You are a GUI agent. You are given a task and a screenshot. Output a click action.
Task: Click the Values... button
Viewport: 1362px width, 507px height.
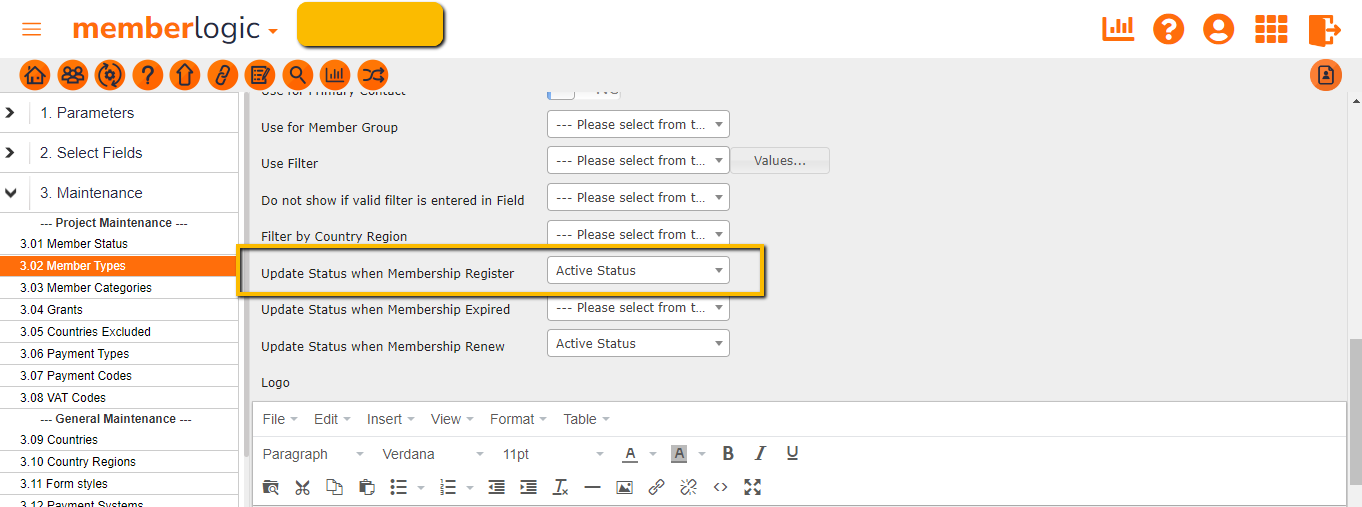point(780,161)
